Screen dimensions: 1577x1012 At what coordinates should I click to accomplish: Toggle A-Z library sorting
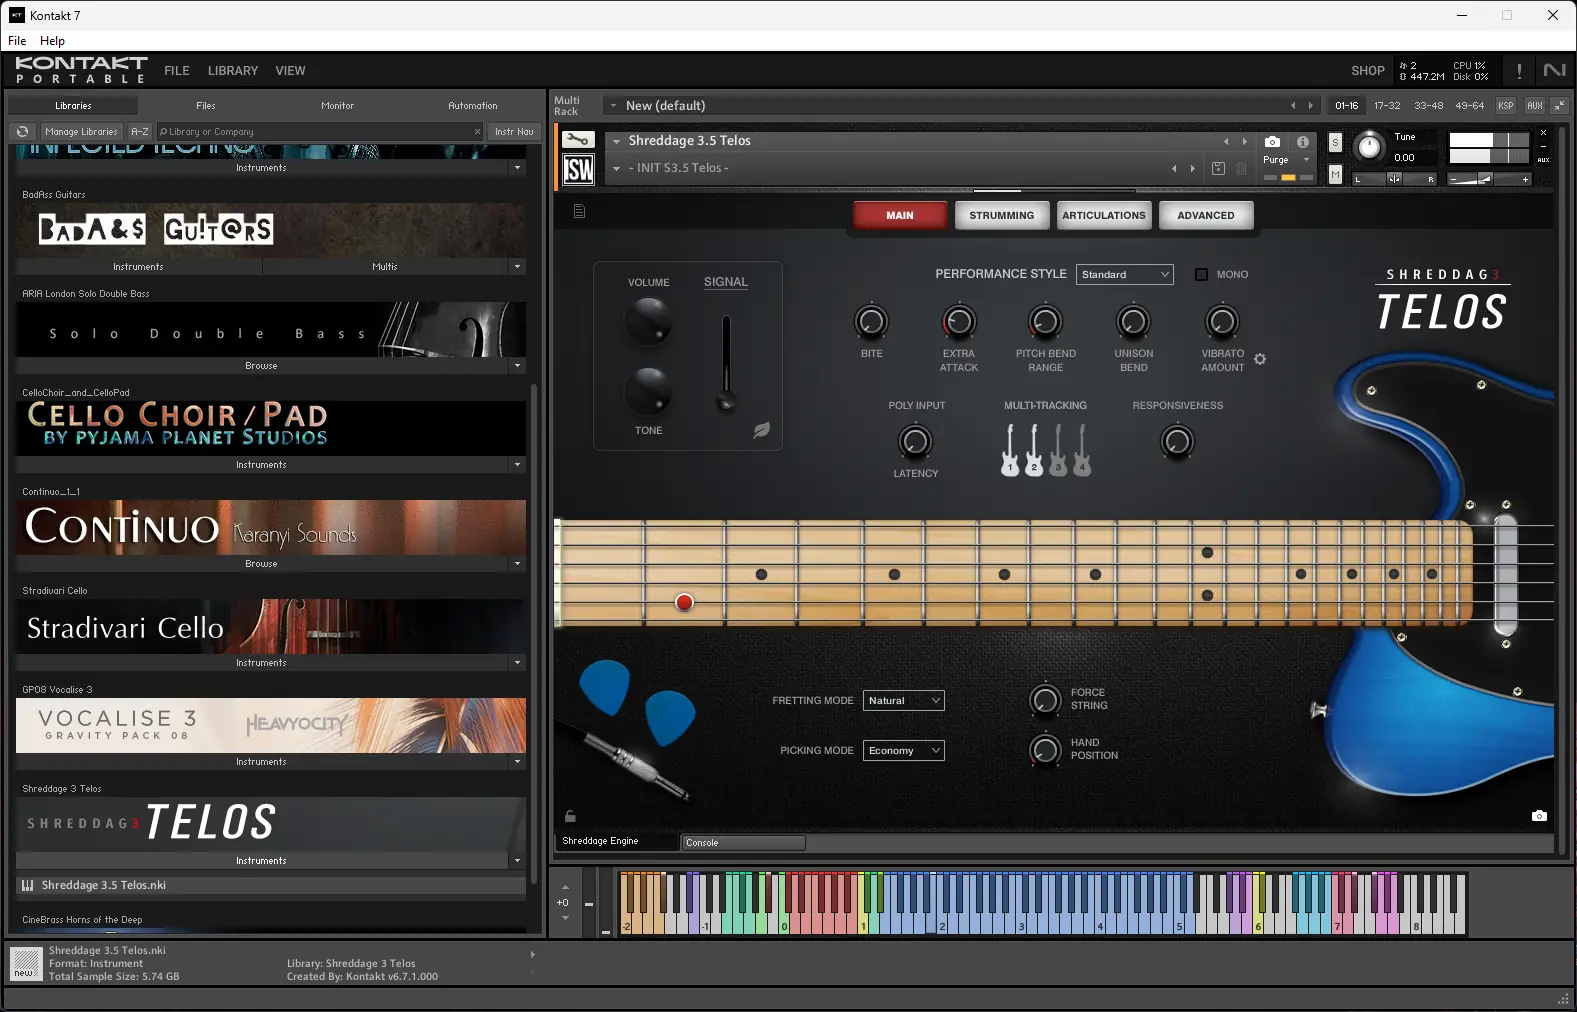click(140, 131)
